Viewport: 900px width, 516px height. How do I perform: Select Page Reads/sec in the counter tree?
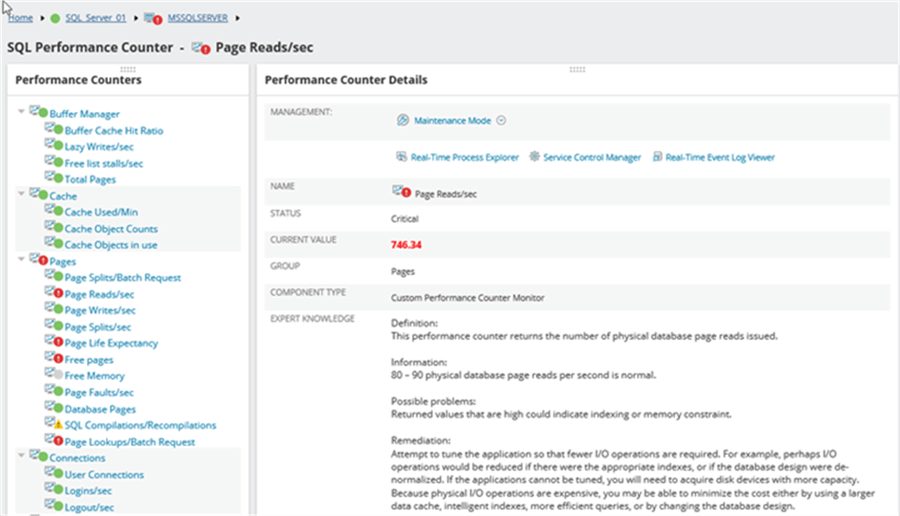[99, 294]
